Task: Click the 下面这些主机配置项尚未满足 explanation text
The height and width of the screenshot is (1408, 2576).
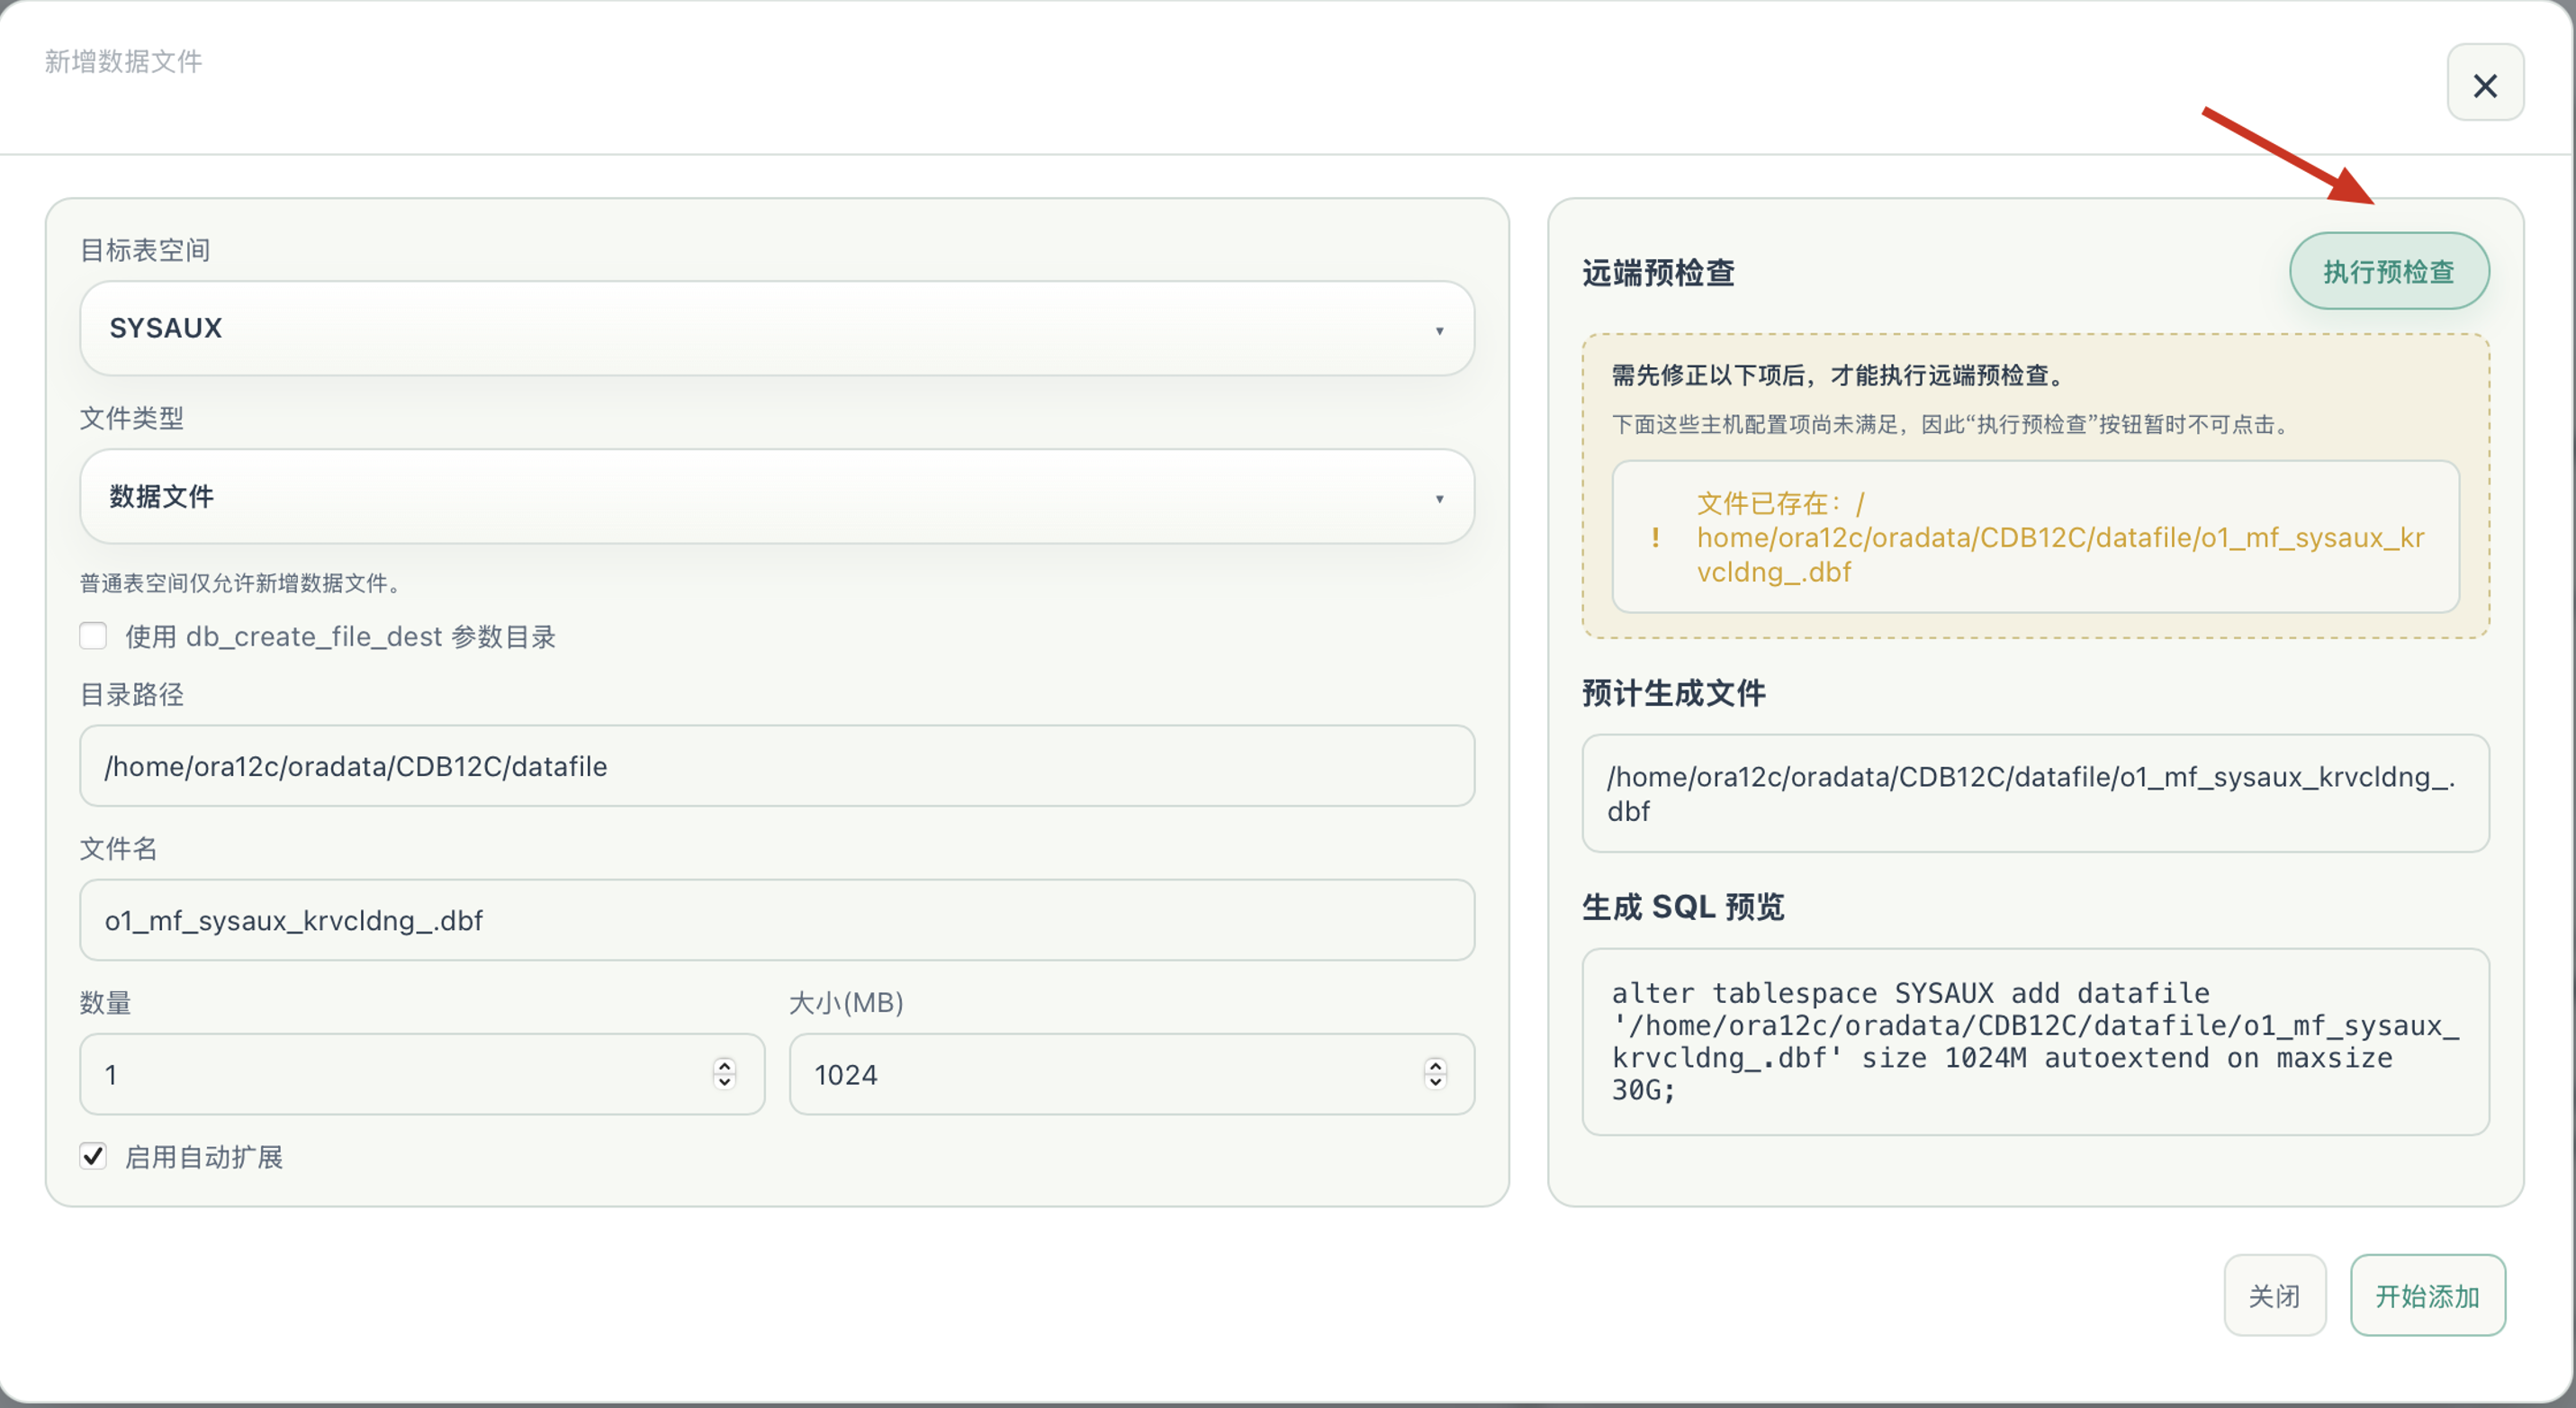Action: (x=1951, y=424)
